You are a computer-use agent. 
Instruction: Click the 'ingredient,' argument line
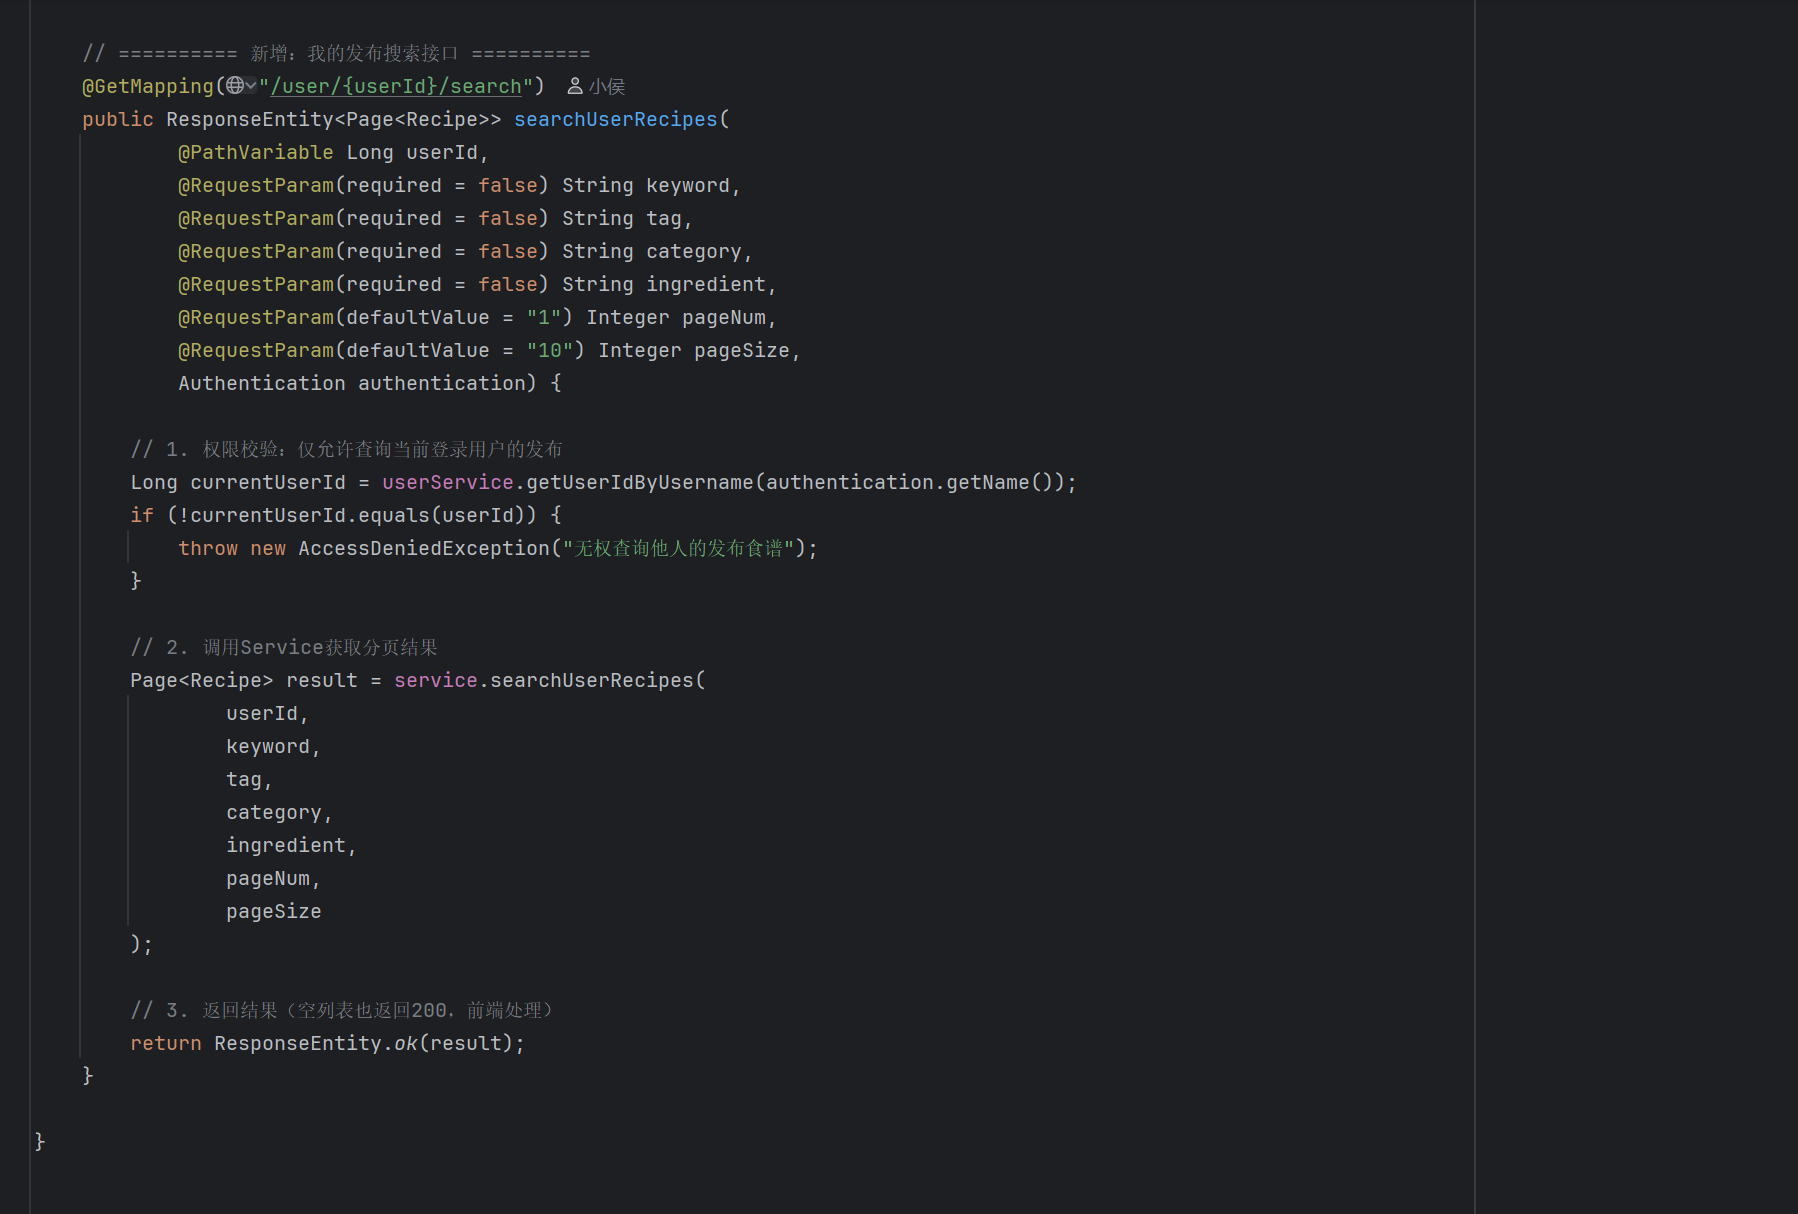tap(291, 846)
